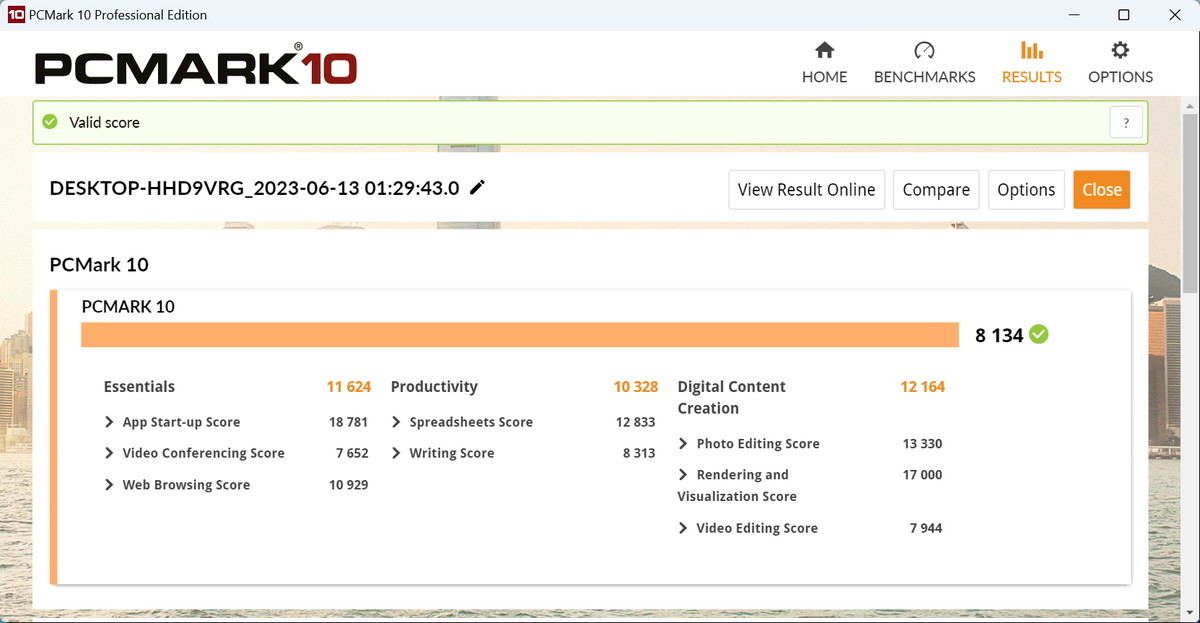The width and height of the screenshot is (1200, 623).
Task: Expand App Start-up Score details
Action: pyautogui.click(x=109, y=422)
